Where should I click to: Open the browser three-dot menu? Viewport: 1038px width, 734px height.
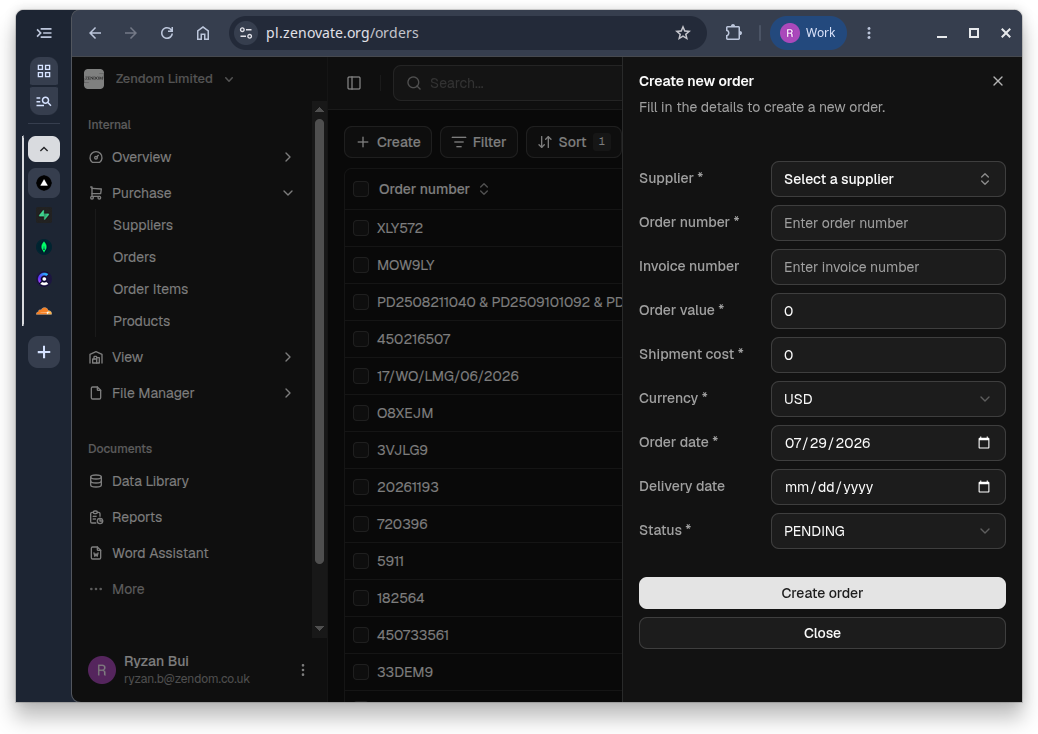tap(869, 33)
